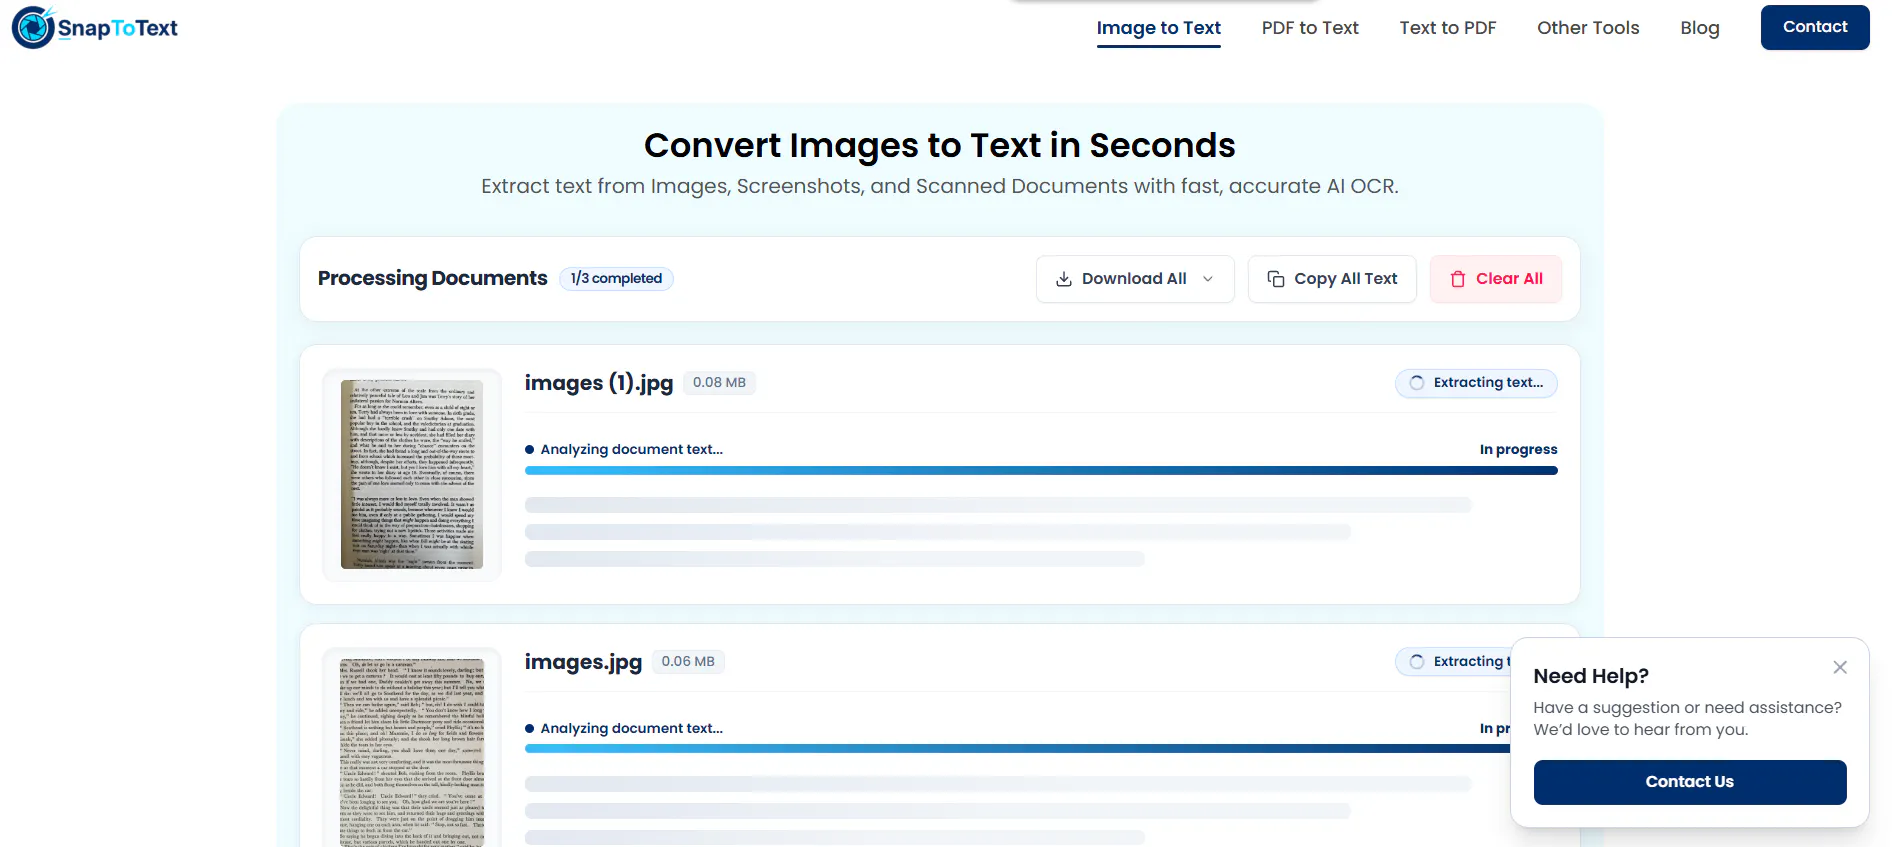The height and width of the screenshot is (847, 1892).
Task: Click Extracting text status for images (1).jpg
Action: coord(1476,383)
